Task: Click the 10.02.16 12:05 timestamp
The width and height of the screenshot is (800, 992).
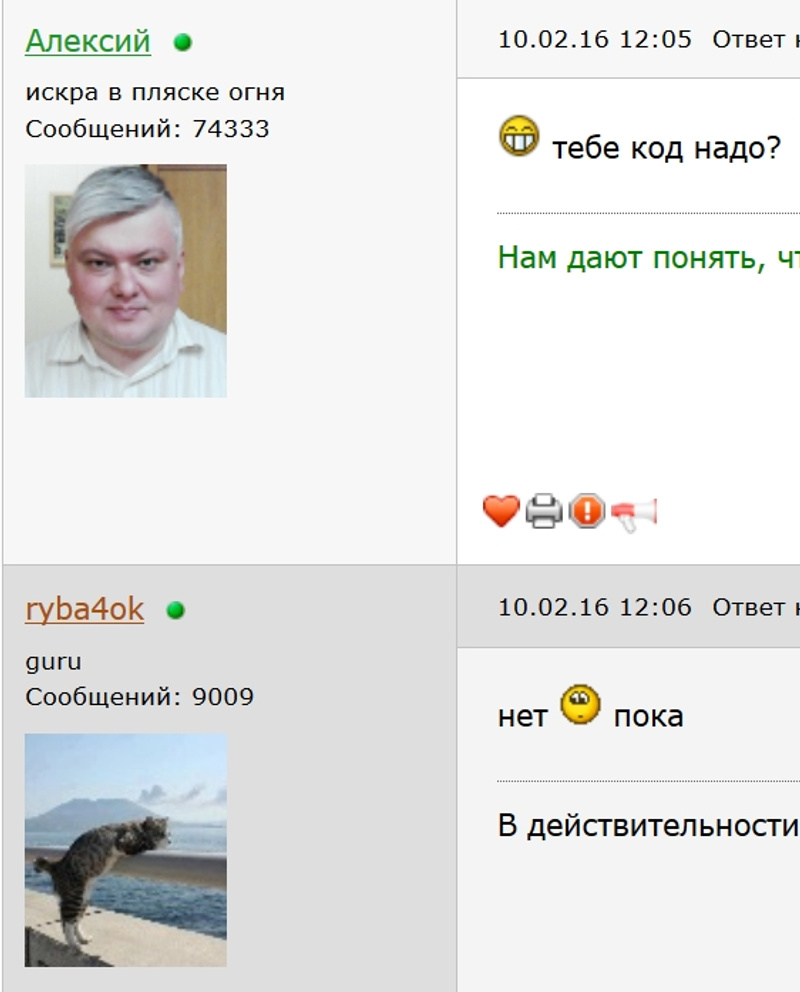Action: [x=595, y=40]
